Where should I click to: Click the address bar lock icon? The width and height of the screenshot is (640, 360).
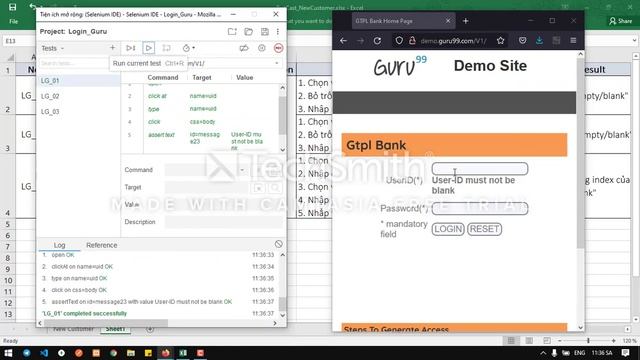click(412, 40)
